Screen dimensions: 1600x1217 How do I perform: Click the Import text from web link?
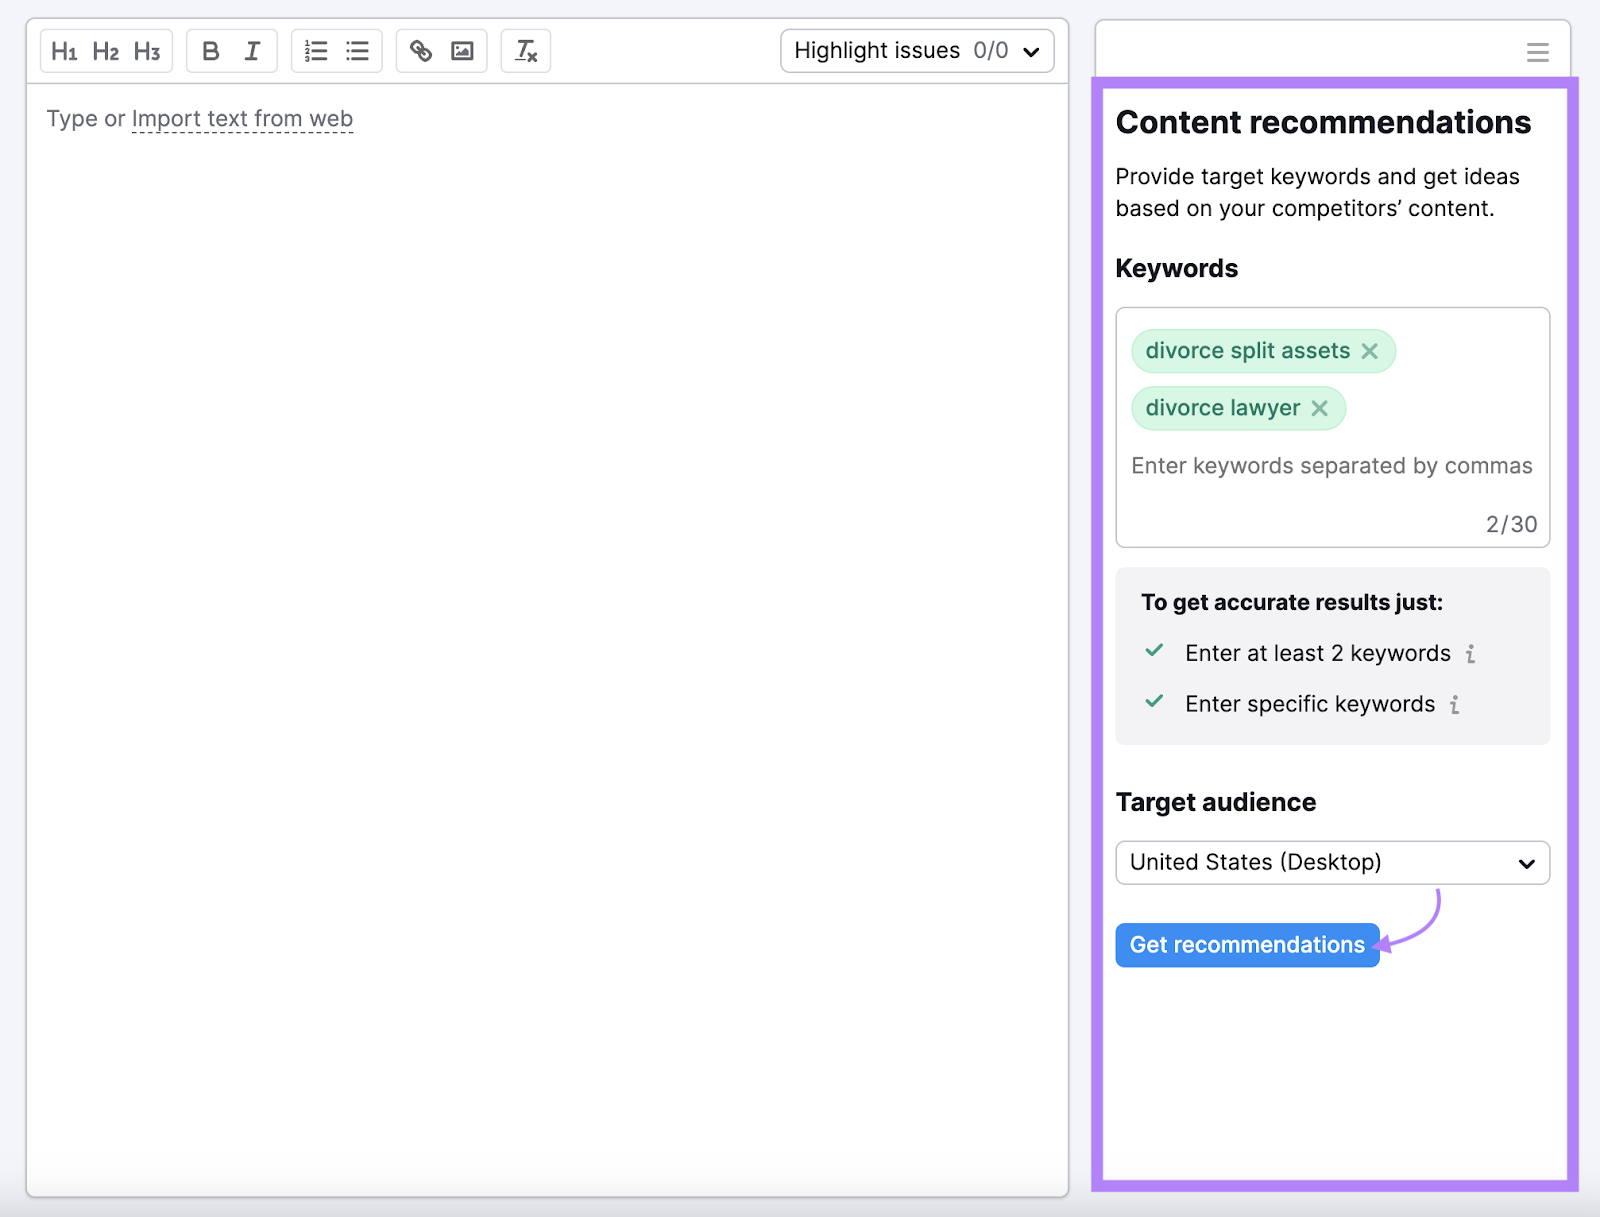pyautogui.click(x=241, y=118)
